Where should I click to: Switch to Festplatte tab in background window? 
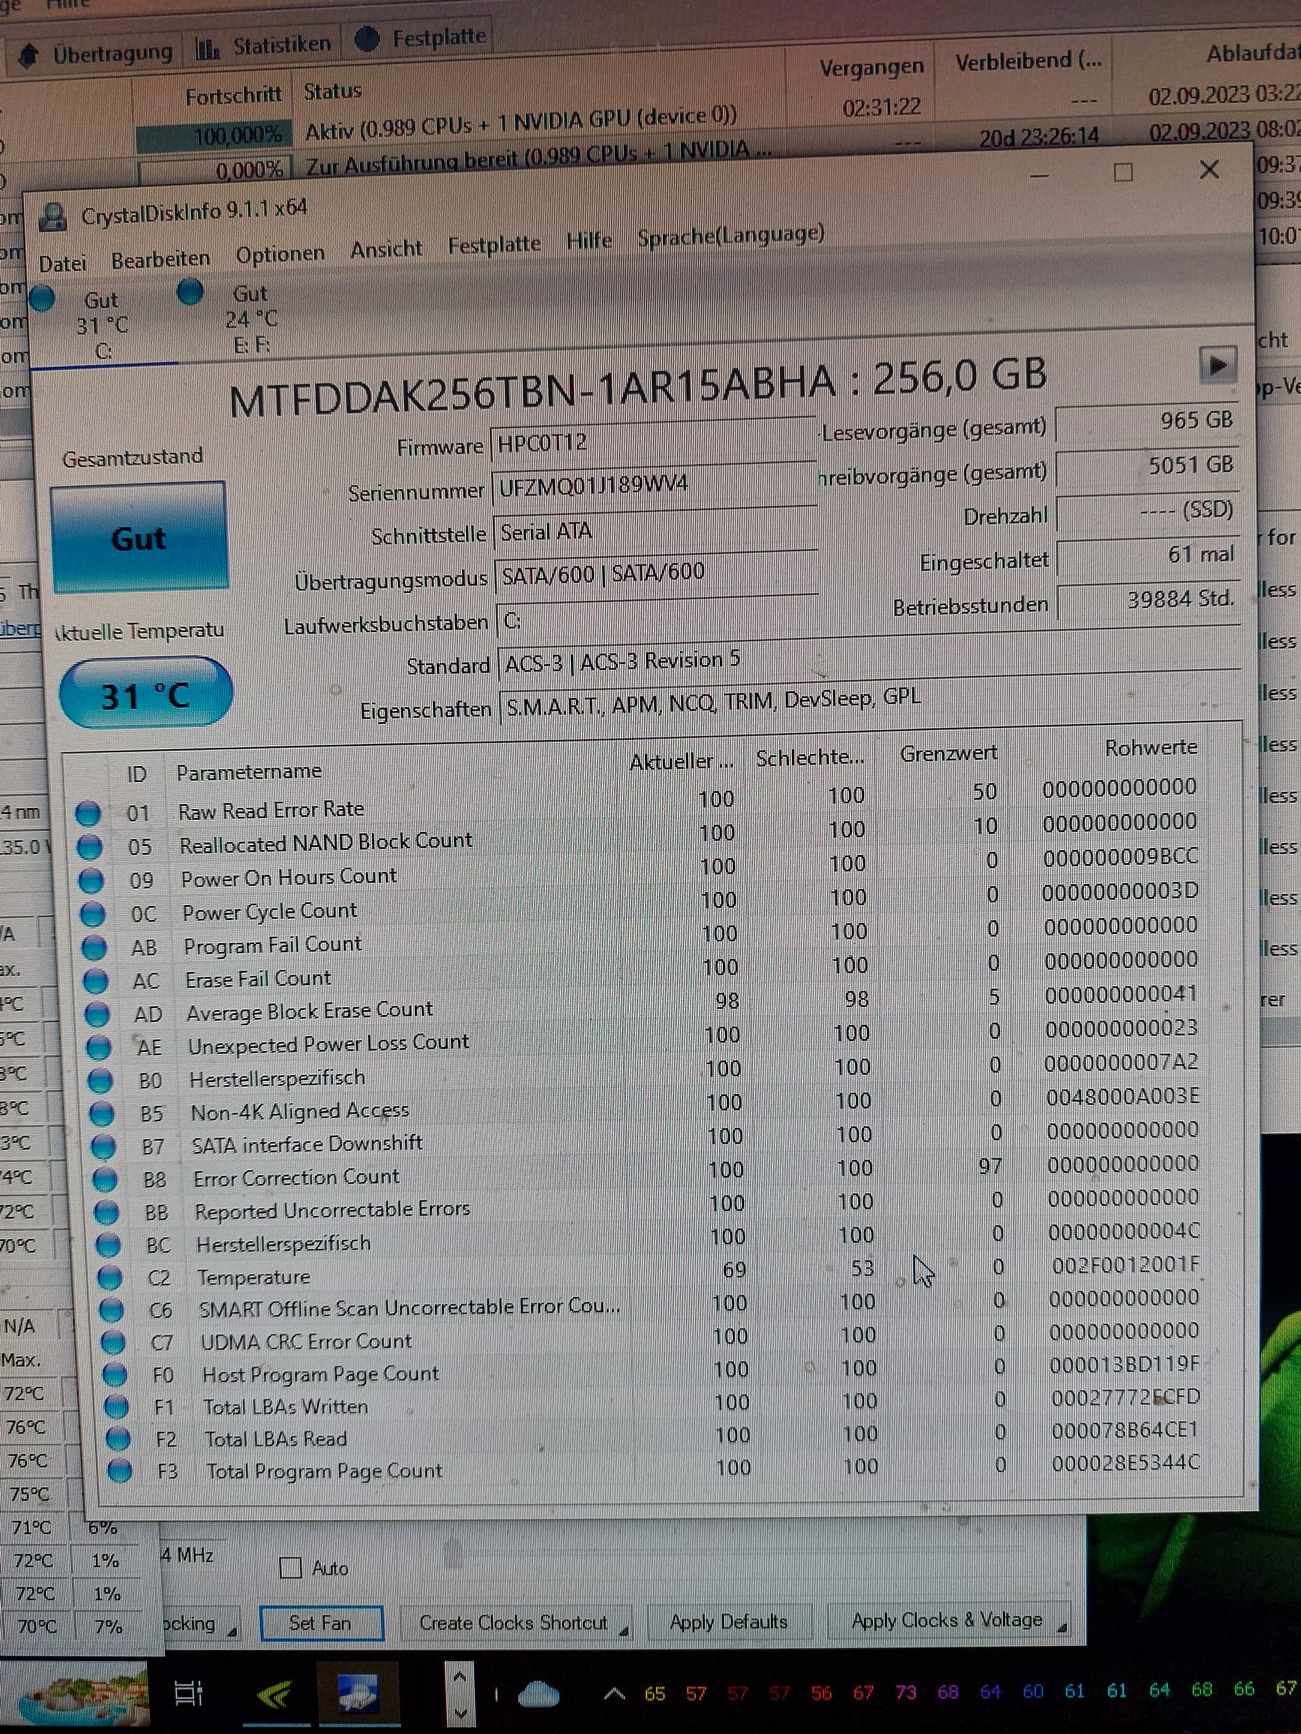click(422, 38)
